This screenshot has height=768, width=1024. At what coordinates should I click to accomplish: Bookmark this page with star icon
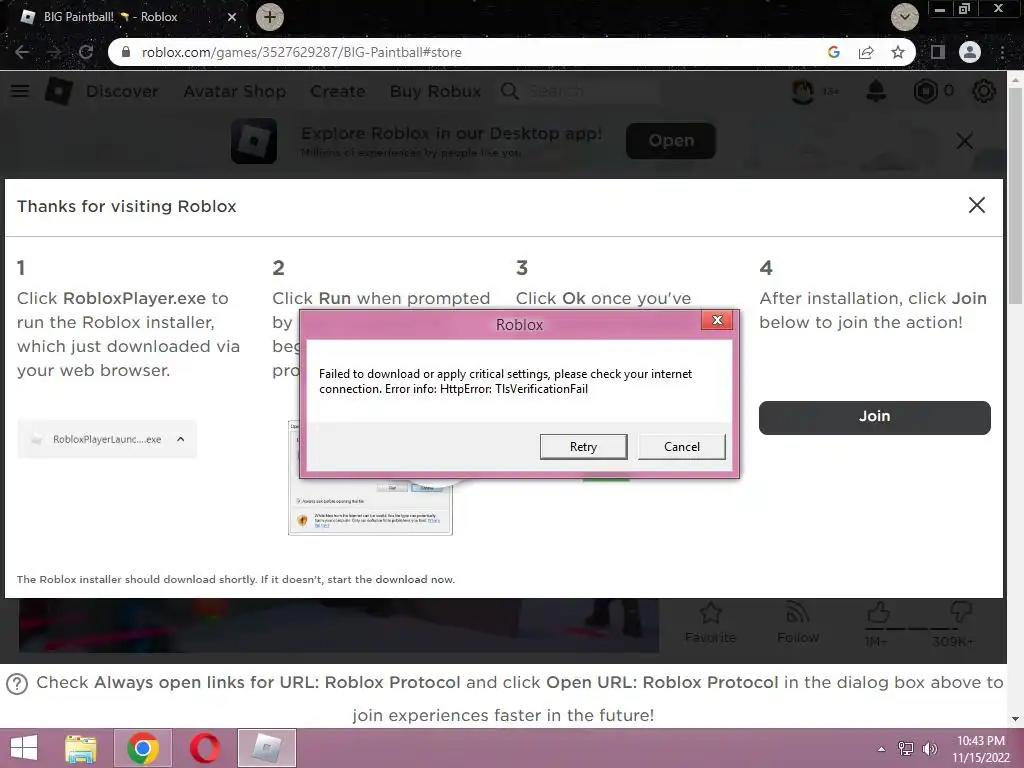click(898, 52)
